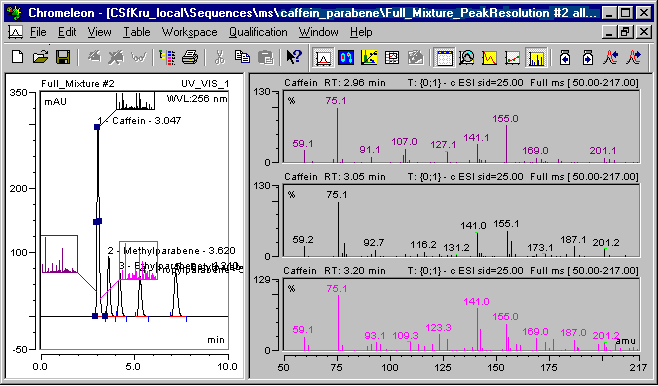
Task: Click the grayed signature icon
Action: click(x=415, y=57)
